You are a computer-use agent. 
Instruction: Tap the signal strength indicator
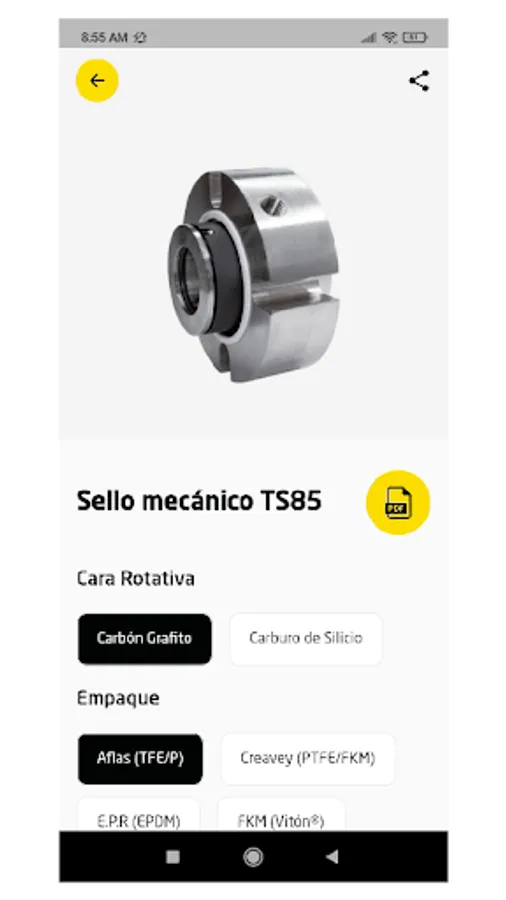click(368, 38)
